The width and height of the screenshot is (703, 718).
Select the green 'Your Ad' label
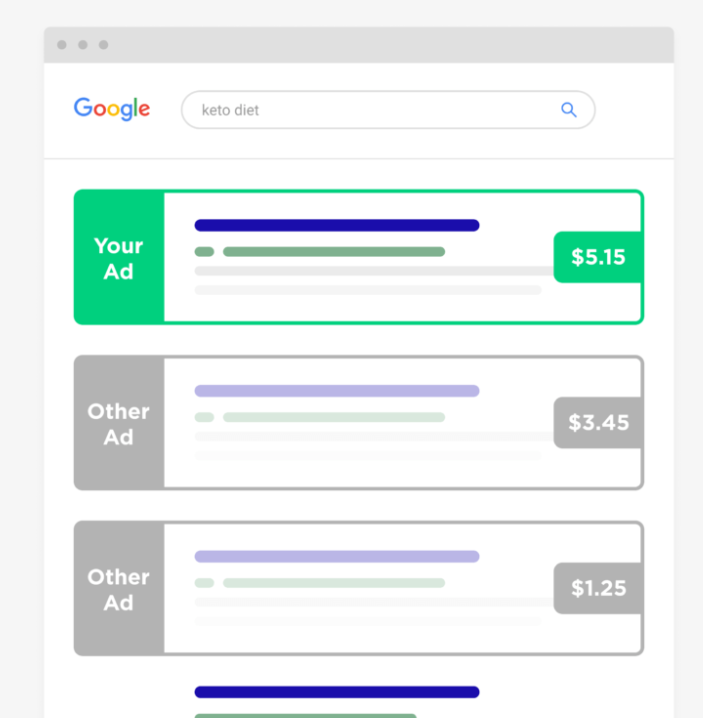(x=119, y=258)
